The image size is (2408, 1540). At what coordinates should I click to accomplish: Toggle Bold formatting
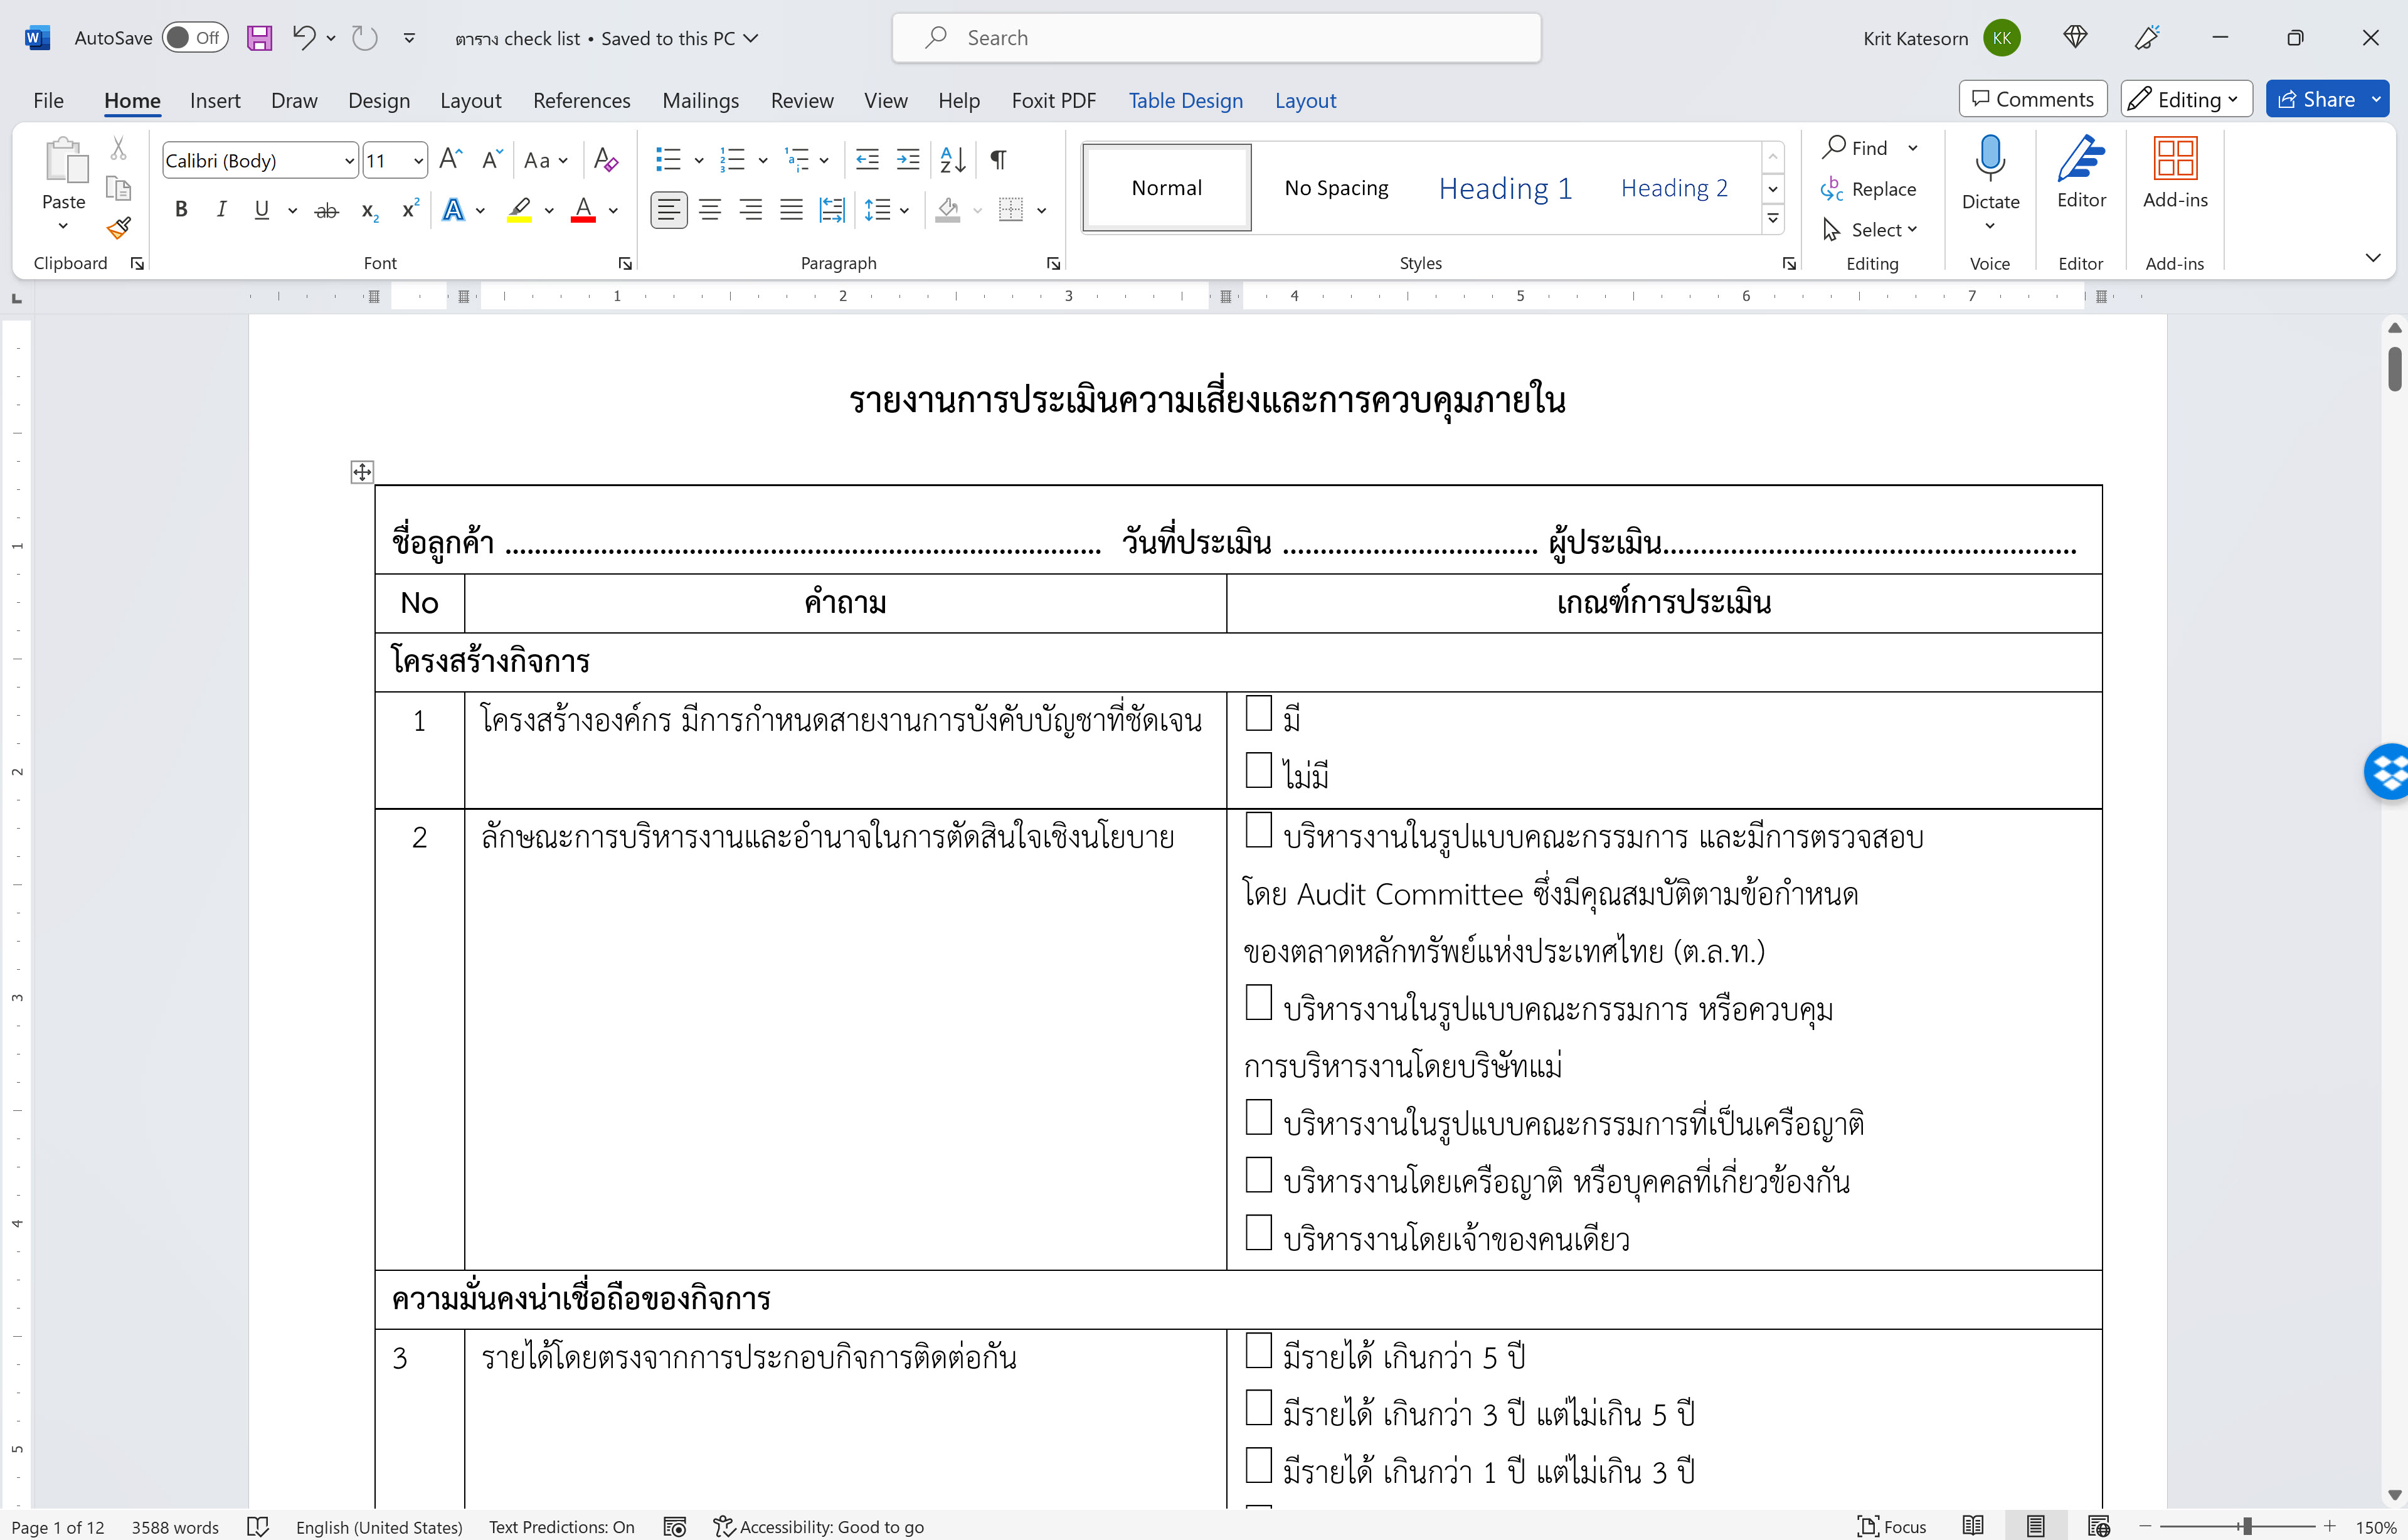181,210
